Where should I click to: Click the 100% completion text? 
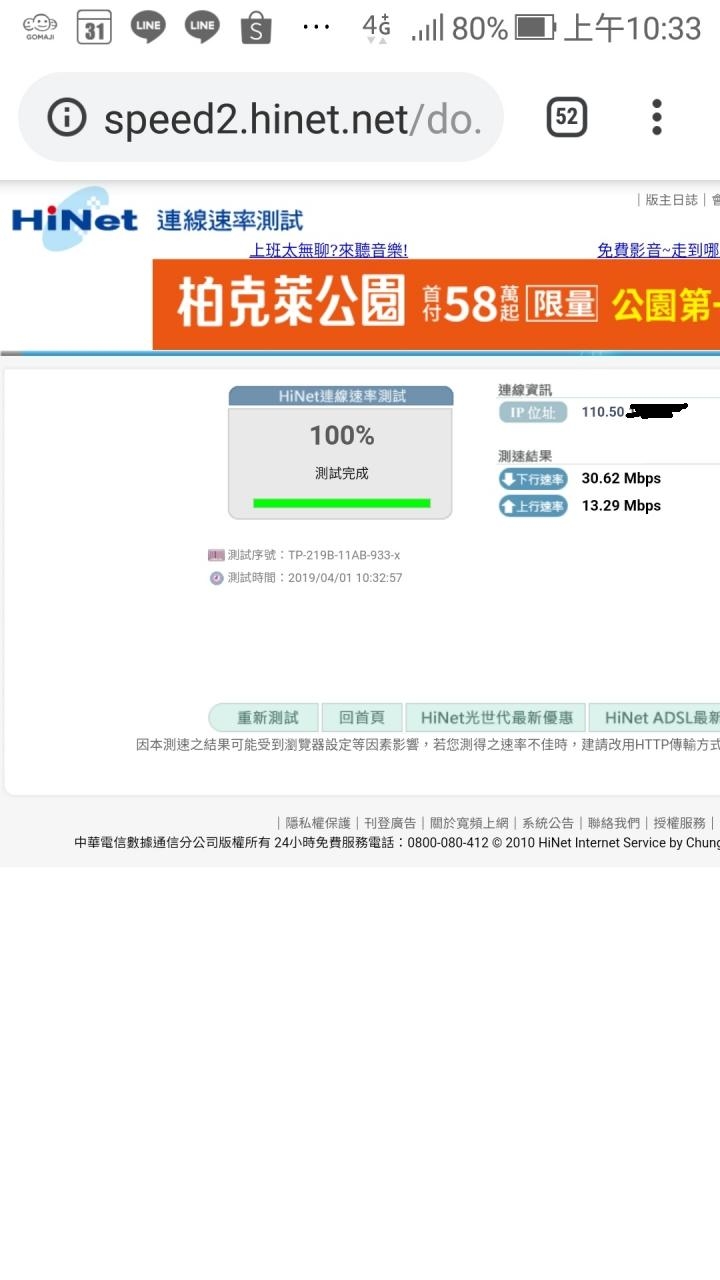click(x=341, y=436)
